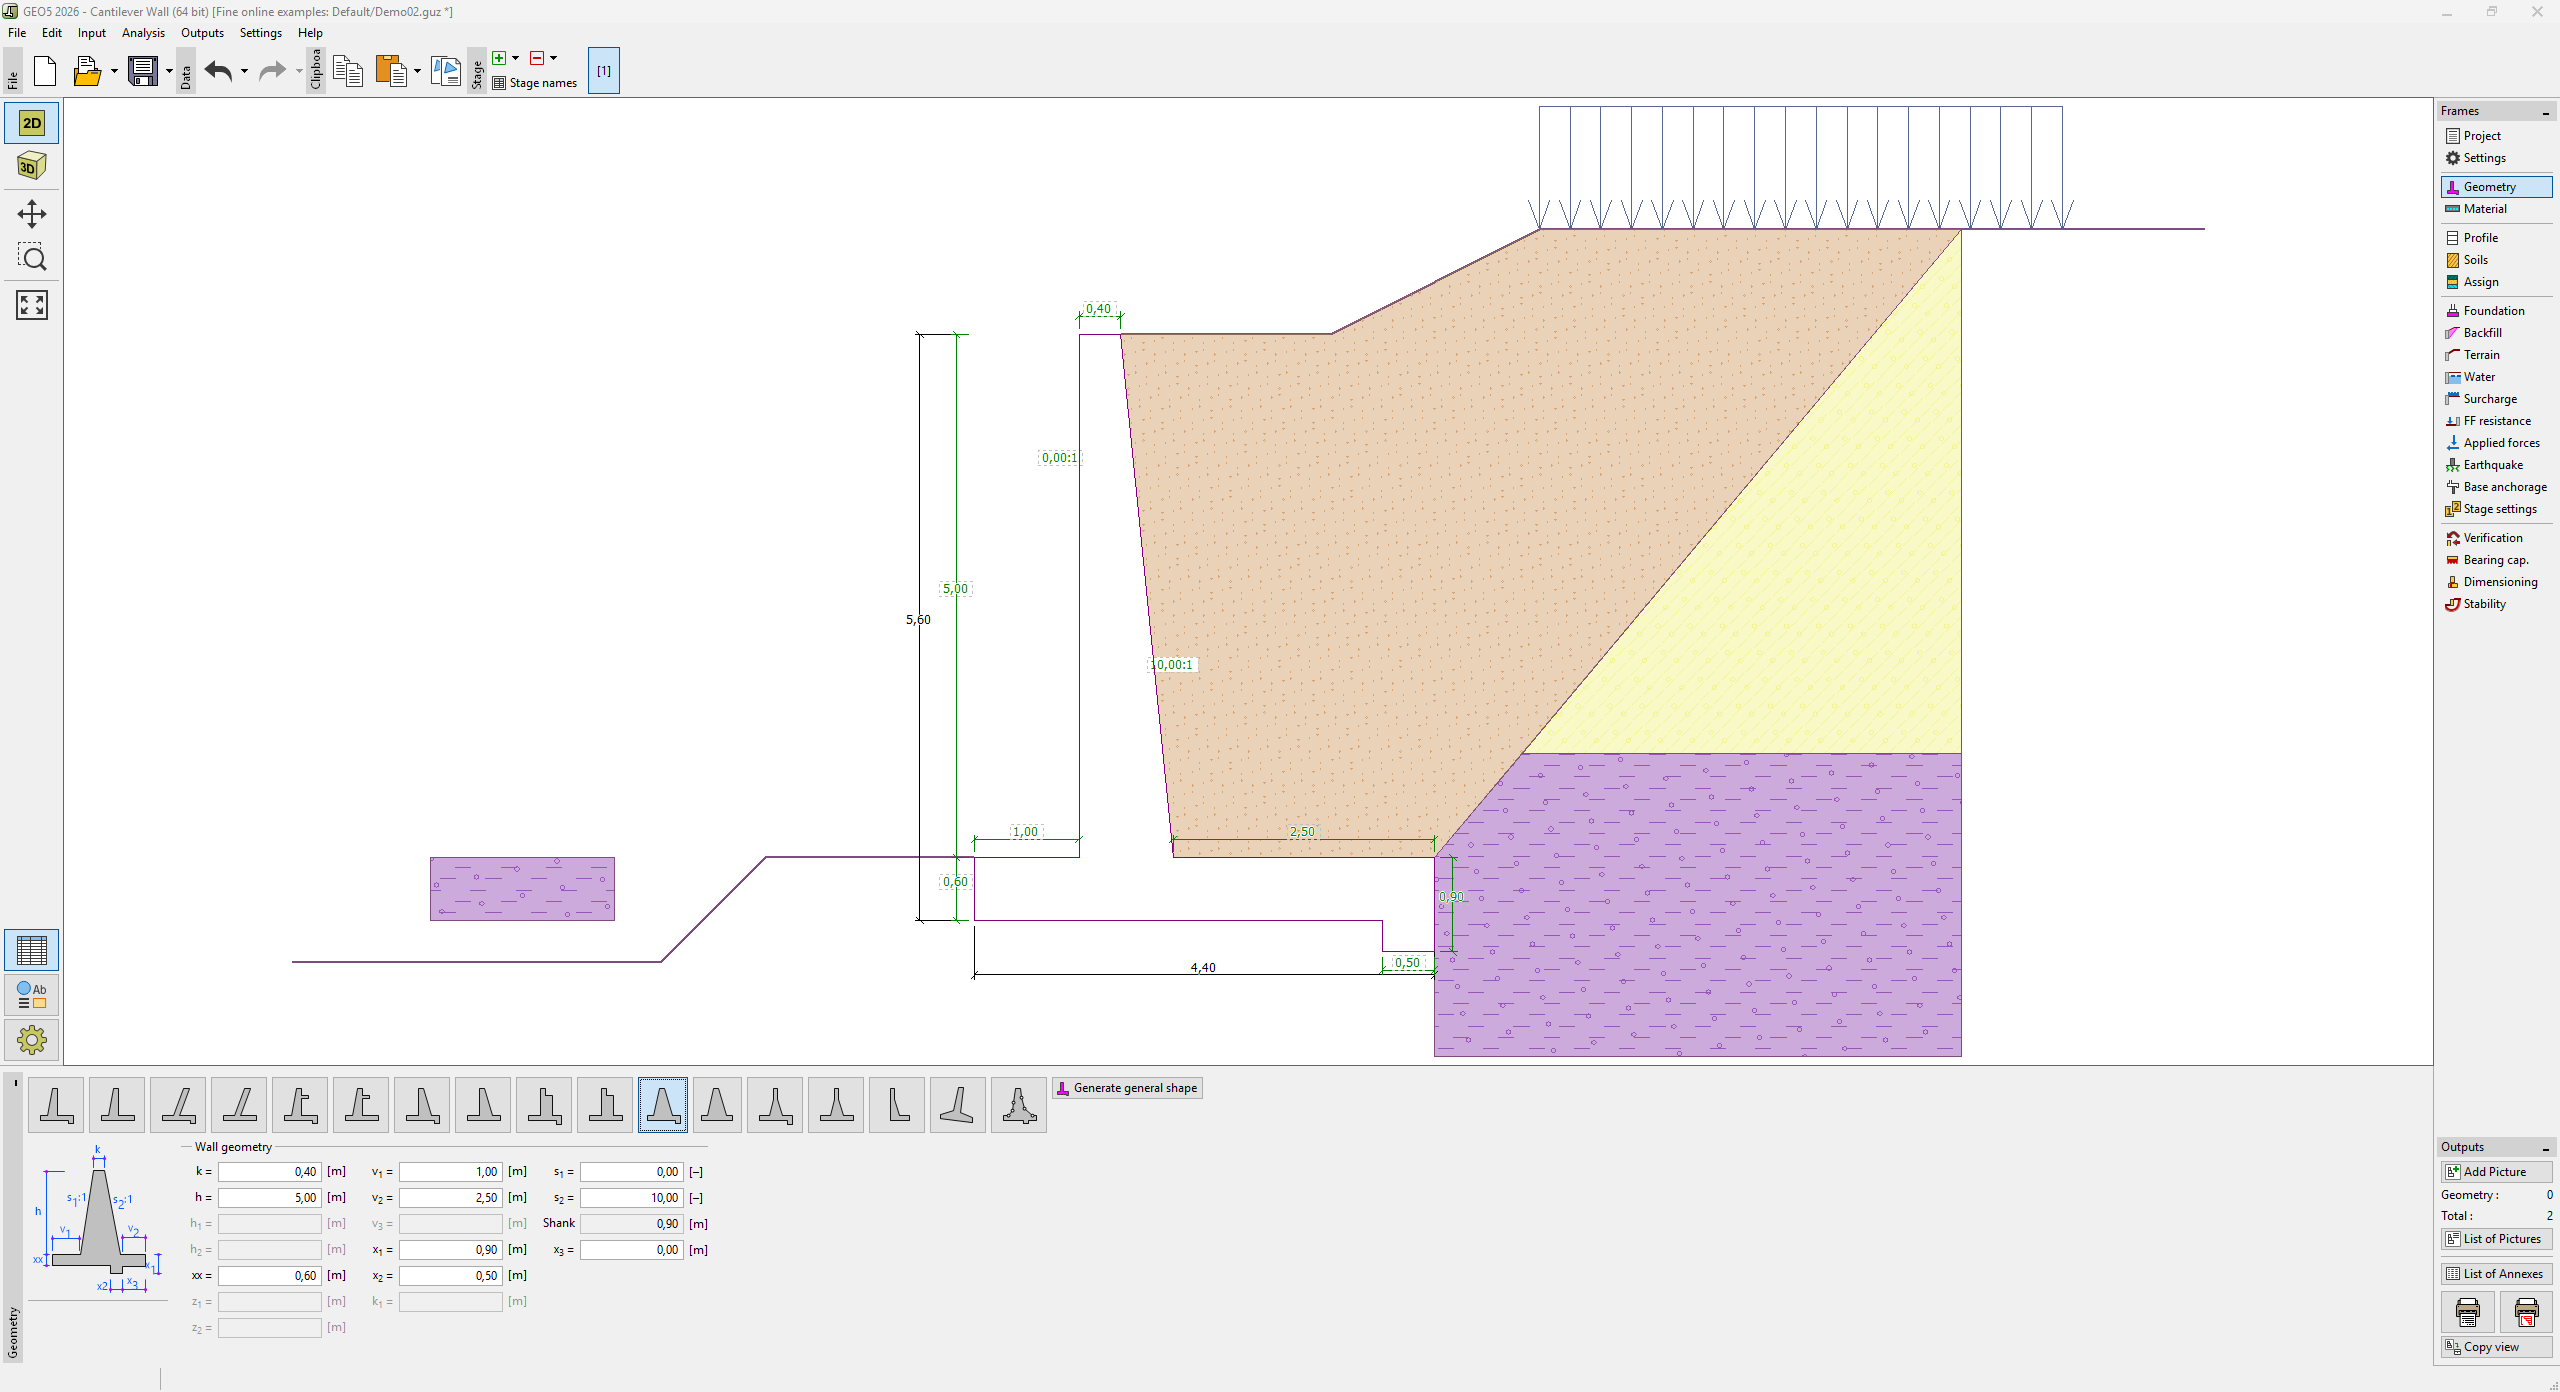Toggle the 2D view button
The width and height of the screenshot is (2560, 1392).
click(x=31, y=123)
